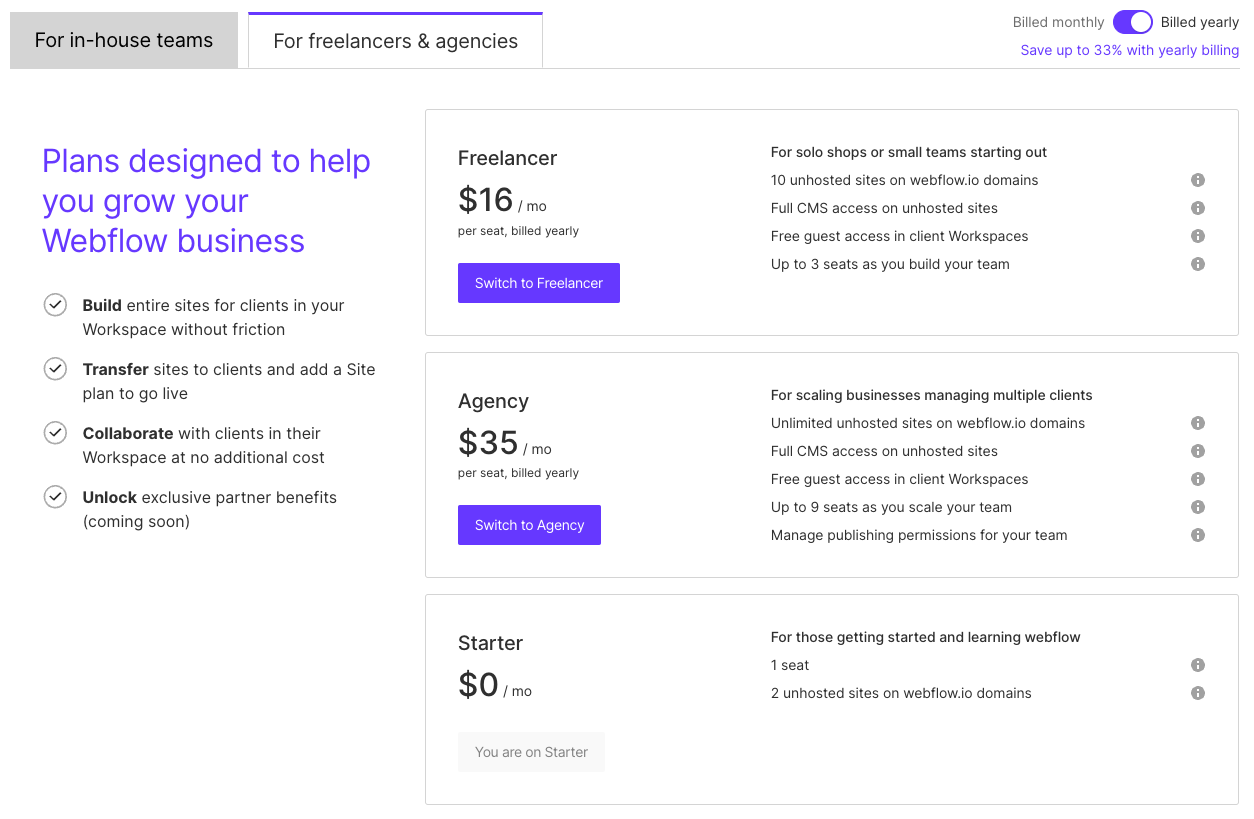The image size is (1254, 819).
Task: Click the You are on Starter button
Action: pos(531,752)
